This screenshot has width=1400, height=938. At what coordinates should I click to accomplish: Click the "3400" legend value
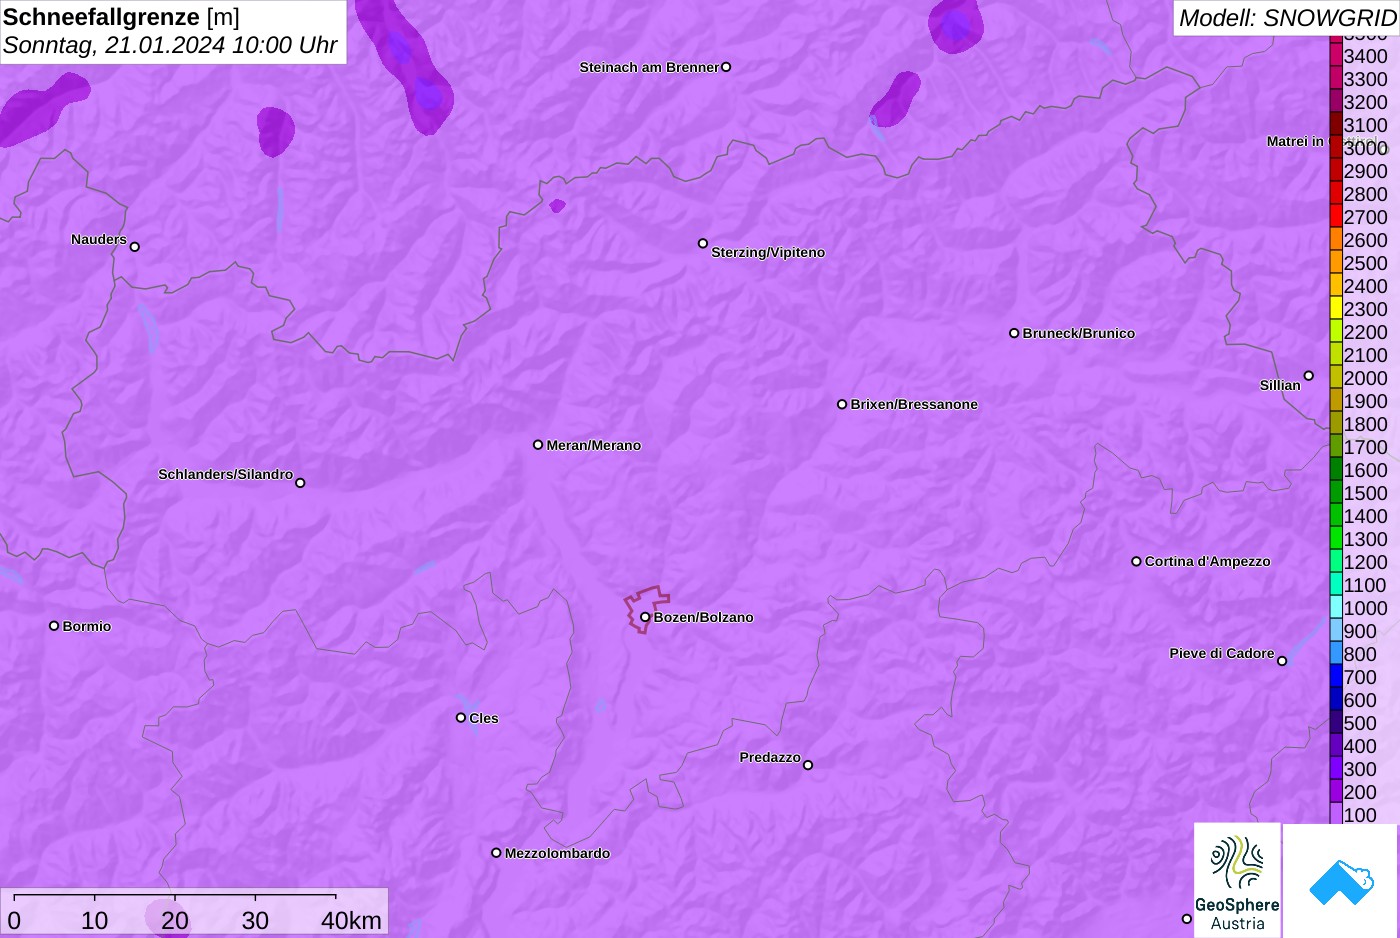[x=1365, y=56]
